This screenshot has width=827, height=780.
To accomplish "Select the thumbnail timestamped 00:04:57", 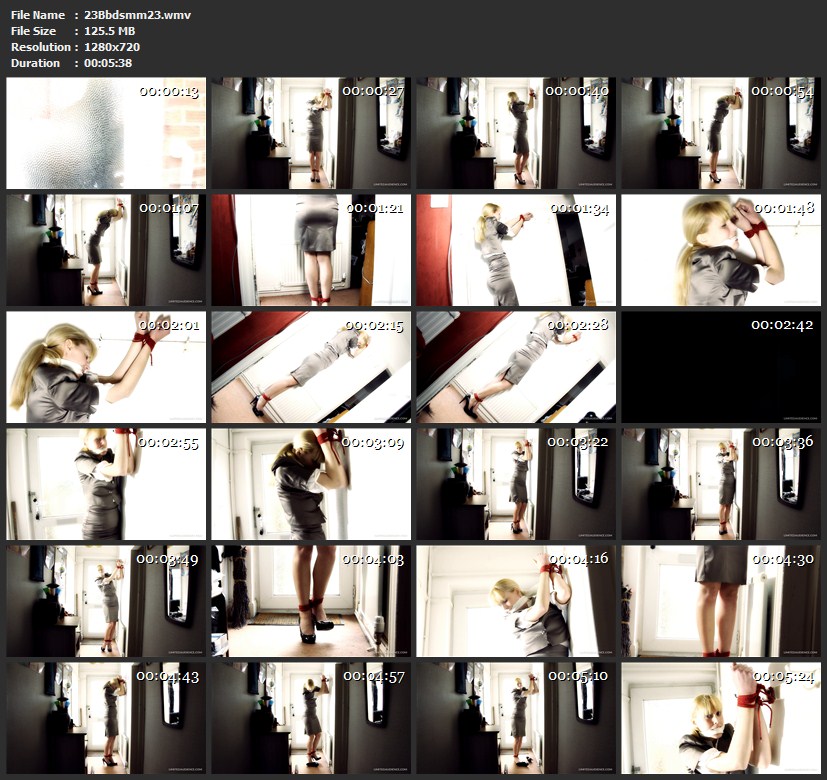I will [311, 718].
